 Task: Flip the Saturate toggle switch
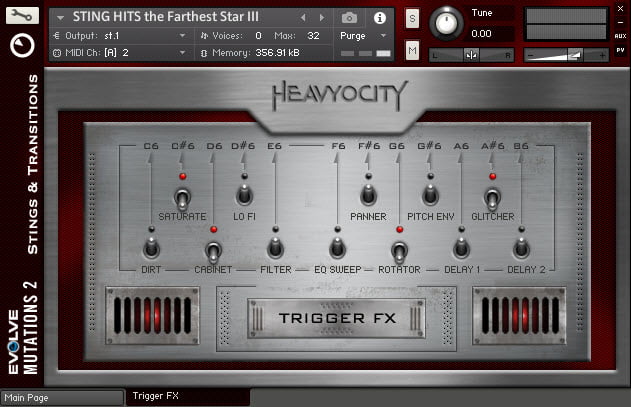[x=182, y=198]
